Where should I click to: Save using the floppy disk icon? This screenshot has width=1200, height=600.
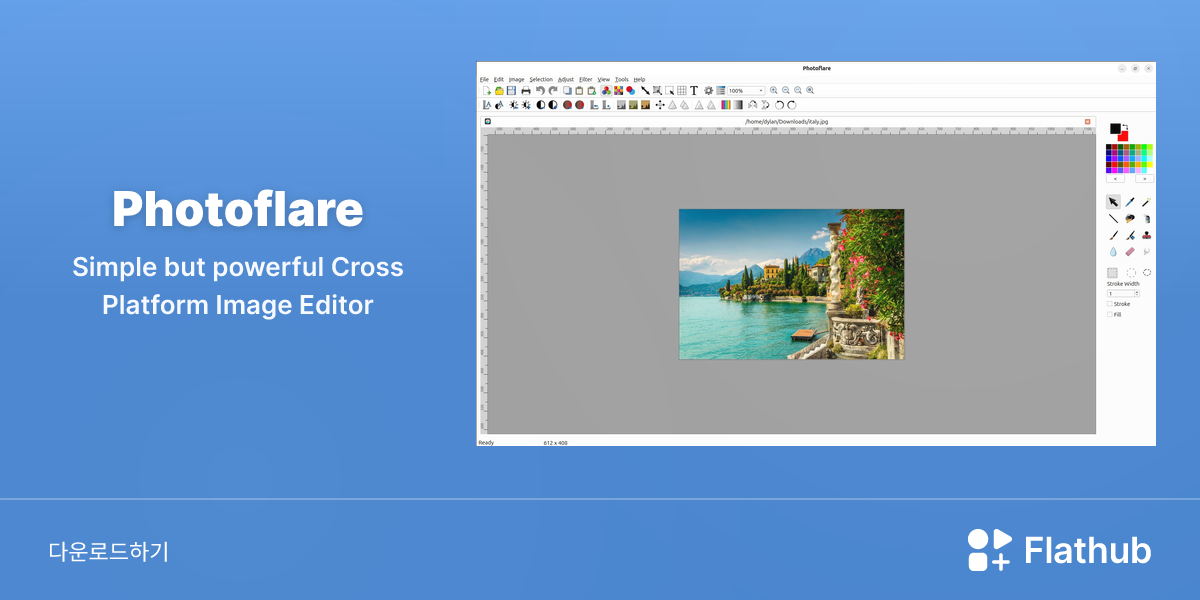point(511,90)
